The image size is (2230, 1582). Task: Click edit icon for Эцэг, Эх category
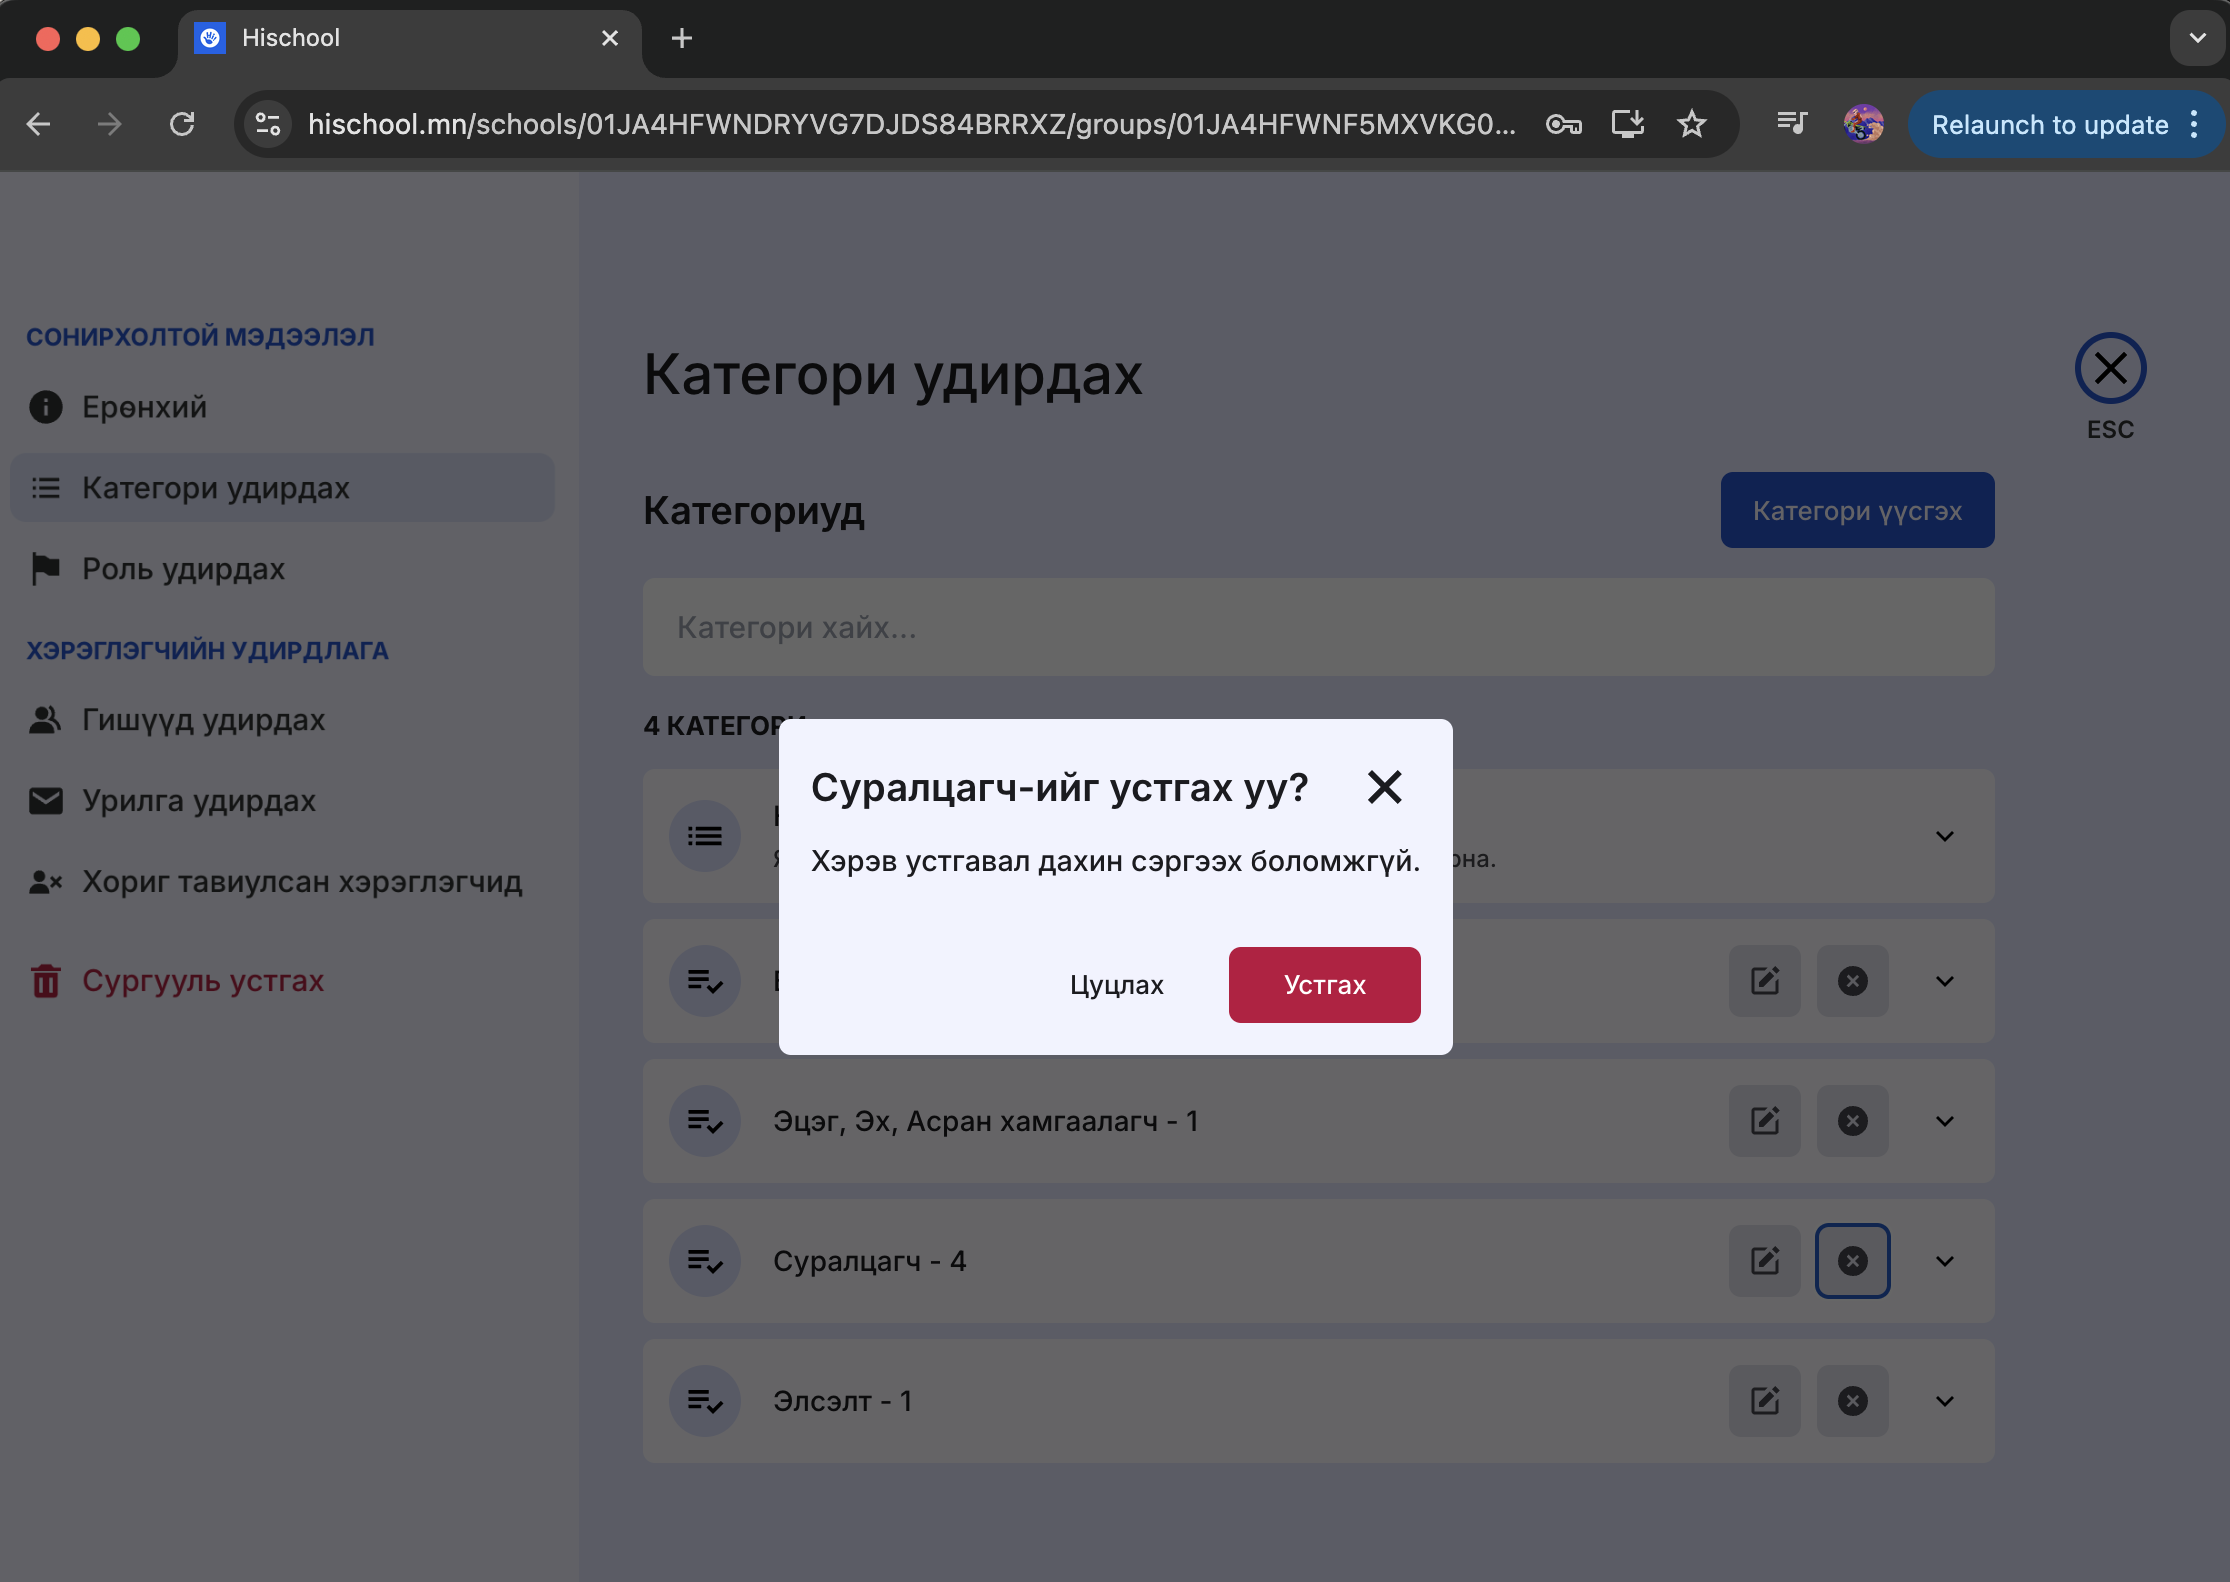pos(1764,1121)
